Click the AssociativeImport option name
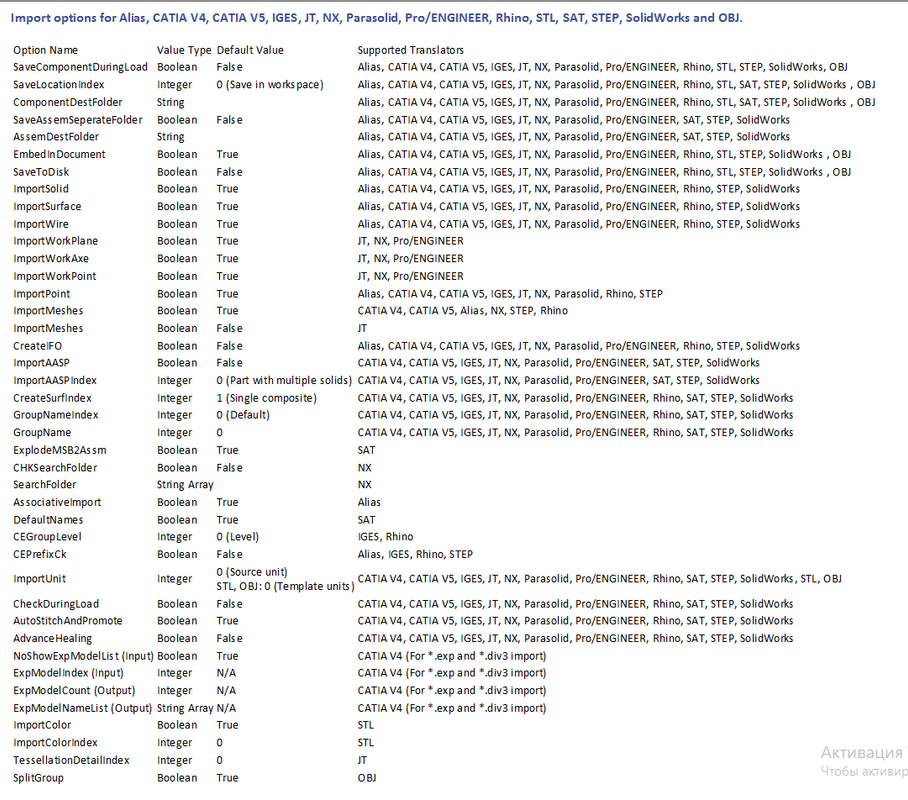The image size is (908, 800). pyautogui.click(x=57, y=502)
